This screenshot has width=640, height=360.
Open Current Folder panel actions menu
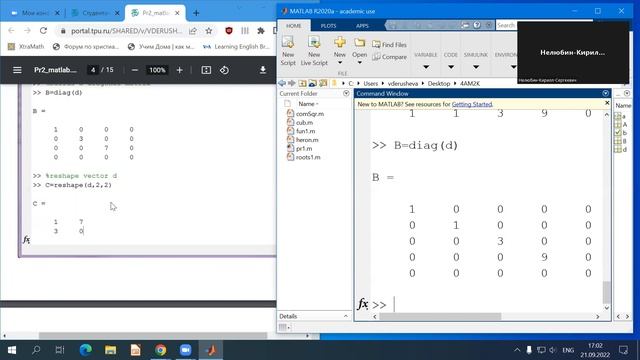346,93
